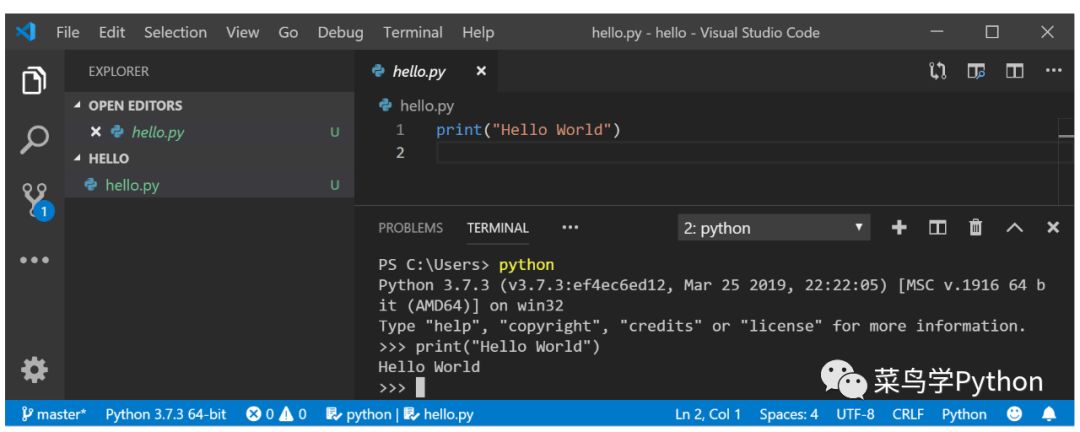Kill terminal with trash icon
Viewport: 1080px width, 432px height.
[975, 227]
